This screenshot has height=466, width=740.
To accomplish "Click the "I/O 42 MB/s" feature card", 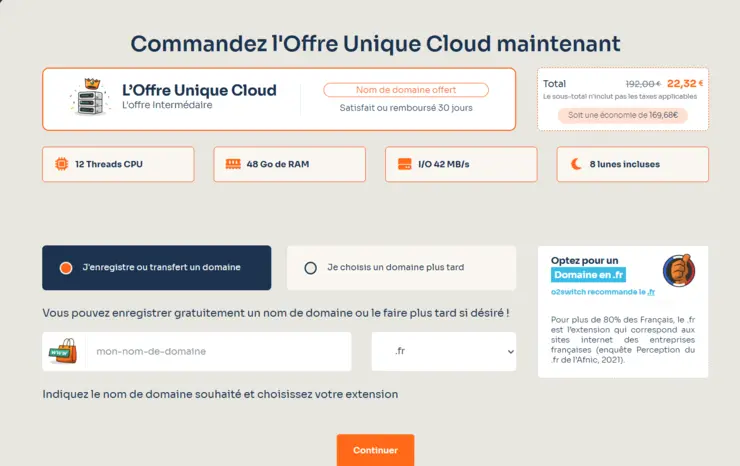I will pyautogui.click(x=461, y=164).
